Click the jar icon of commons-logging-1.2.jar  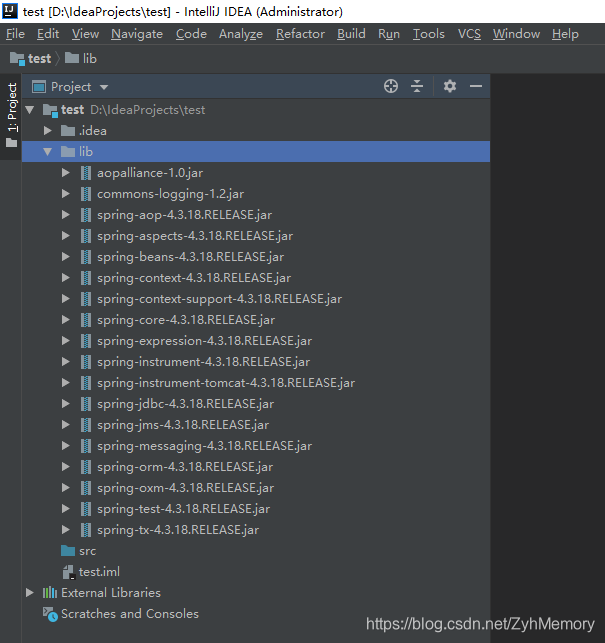pyautogui.click(x=86, y=194)
